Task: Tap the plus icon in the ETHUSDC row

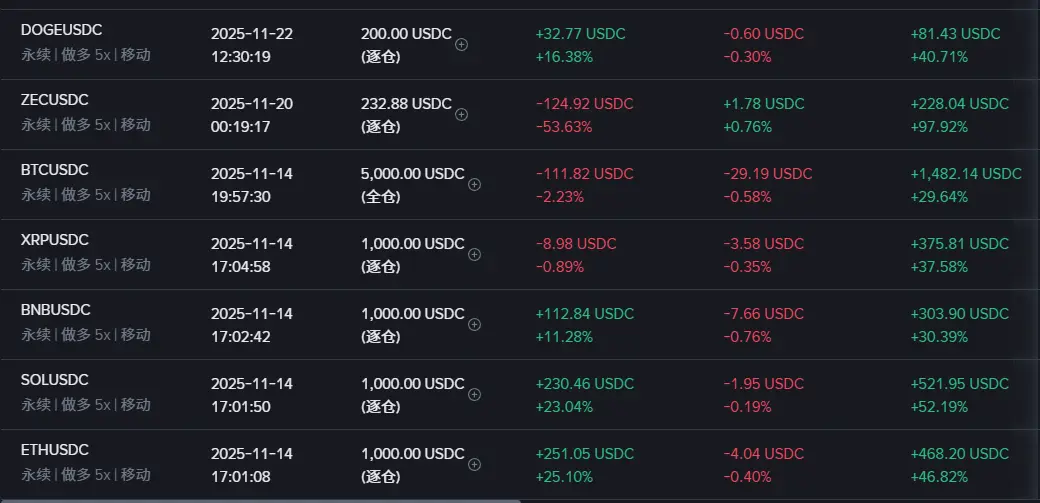Action: [x=475, y=464]
